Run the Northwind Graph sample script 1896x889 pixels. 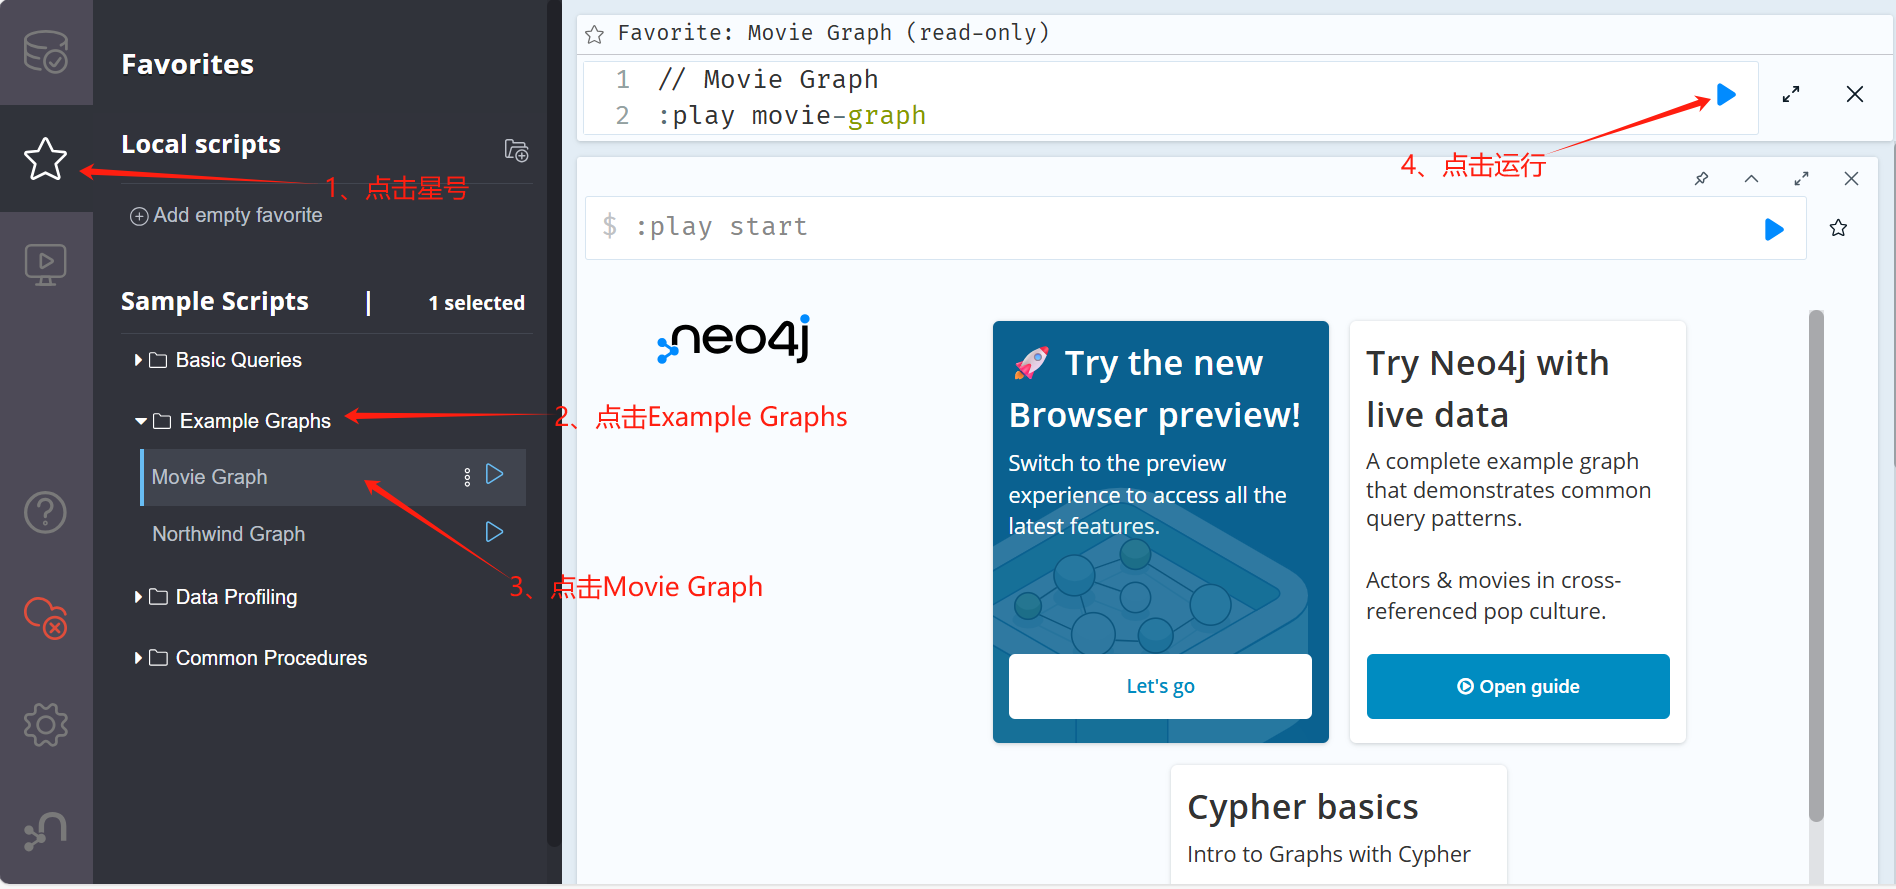[x=494, y=532]
